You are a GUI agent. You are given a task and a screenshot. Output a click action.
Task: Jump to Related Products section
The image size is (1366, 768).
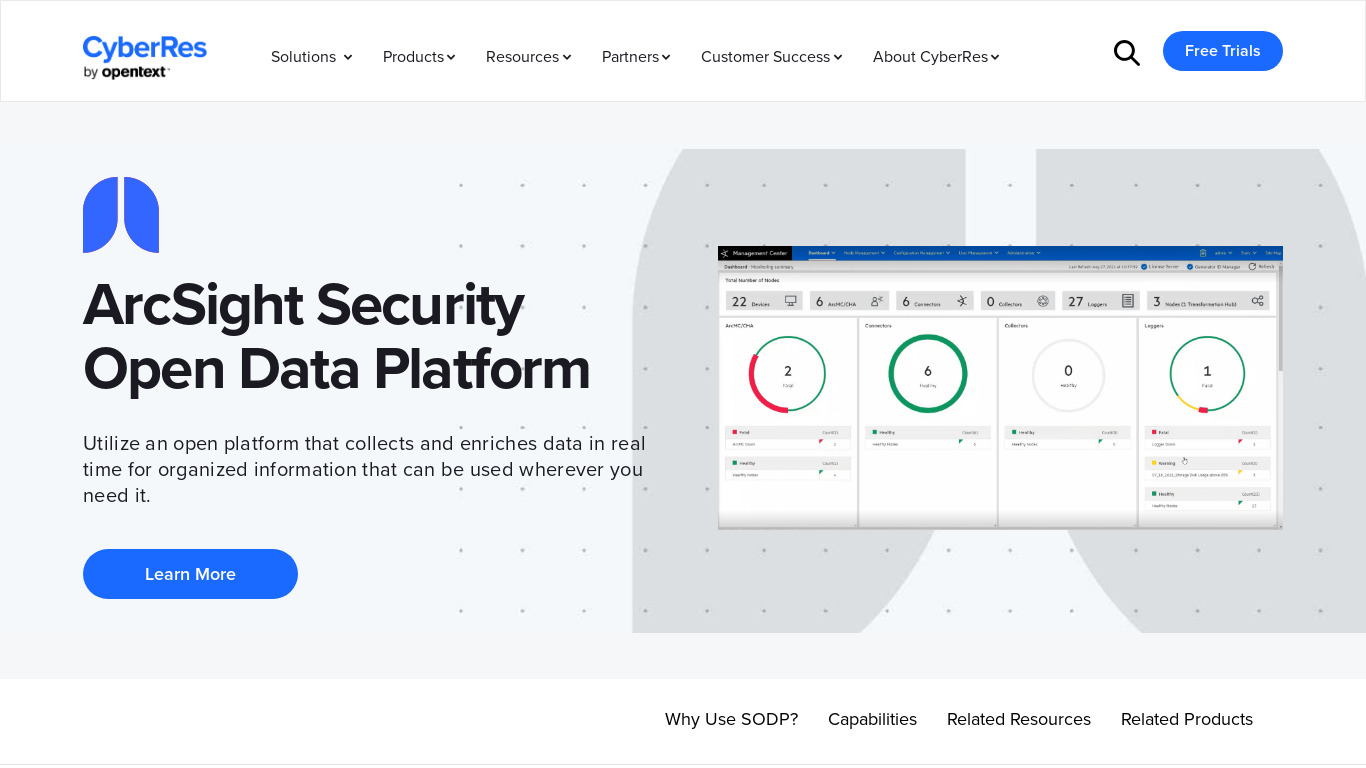point(1187,719)
